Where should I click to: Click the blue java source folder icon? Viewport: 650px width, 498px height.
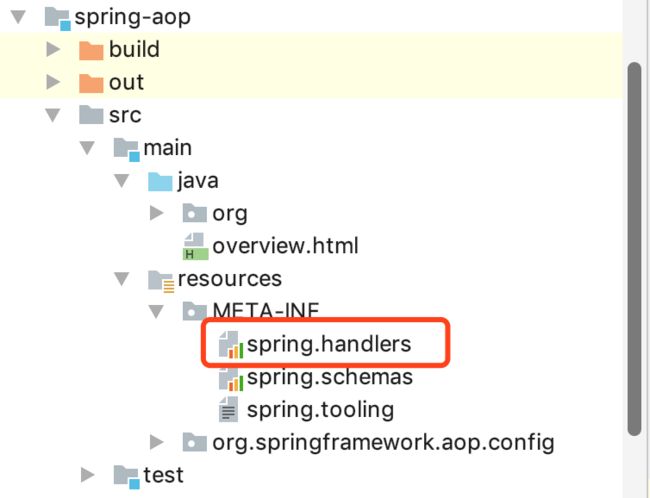pyautogui.click(x=160, y=182)
